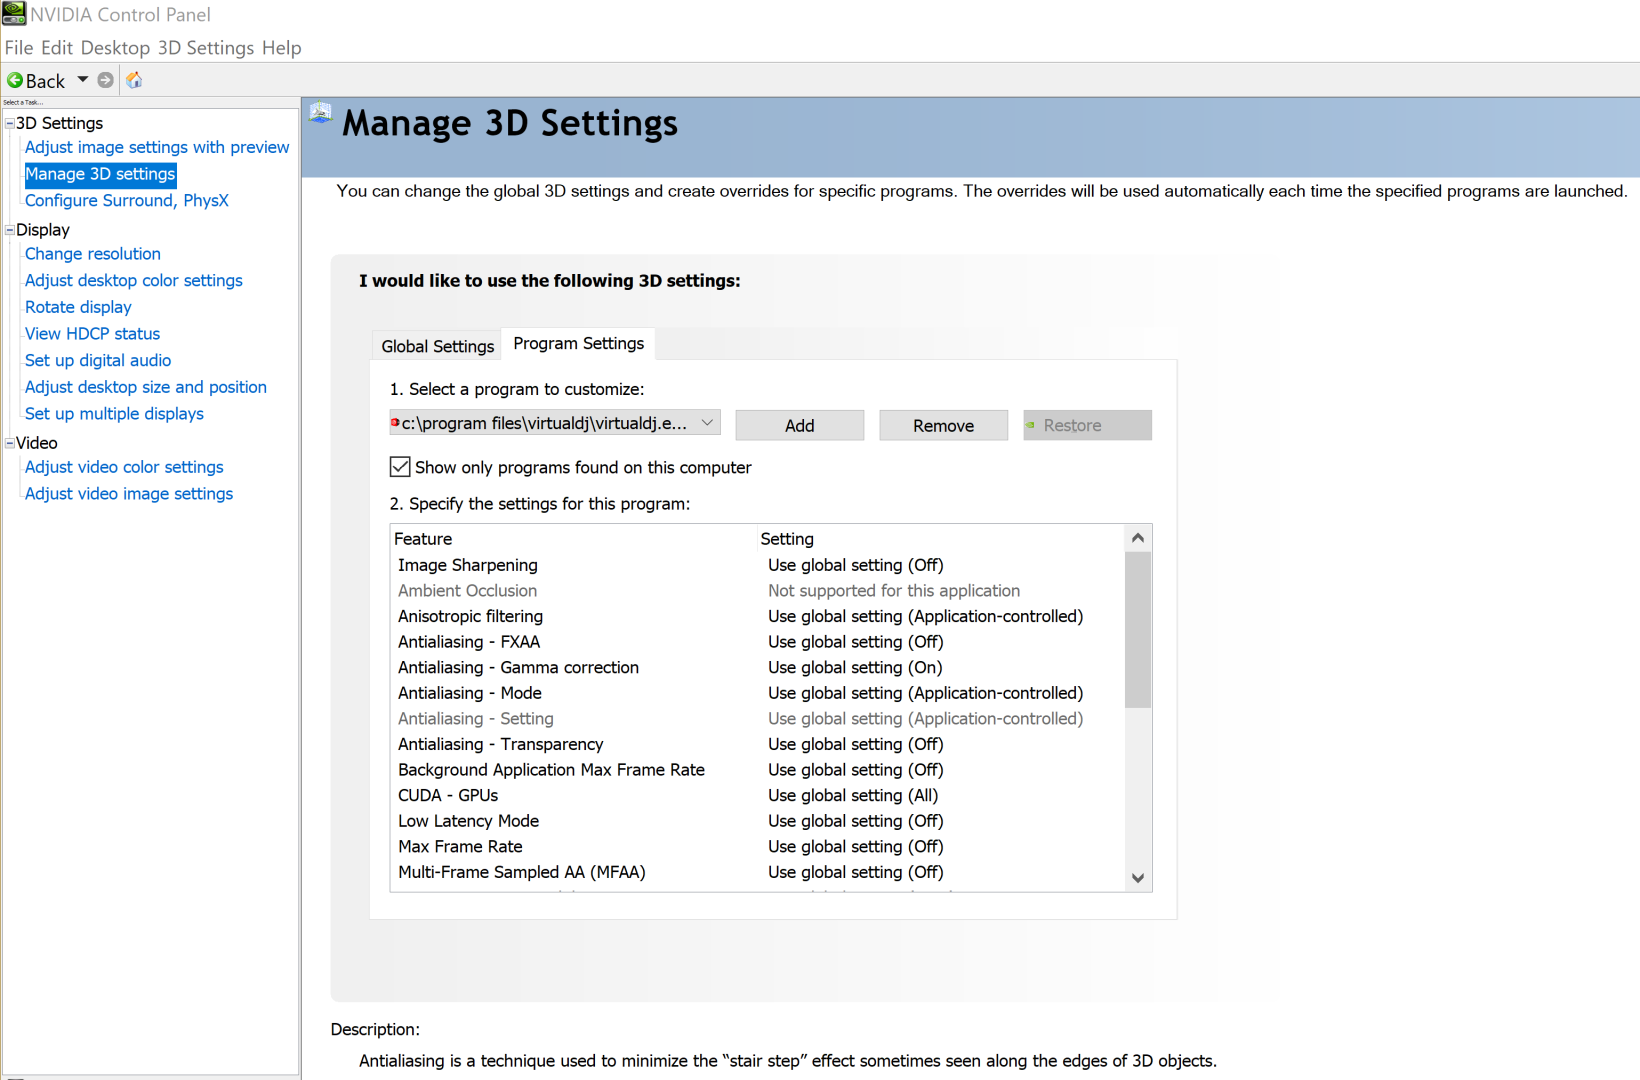
Task: Select Multi-Frame Sampled AA (MFAA) row
Action: [x=758, y=872]
